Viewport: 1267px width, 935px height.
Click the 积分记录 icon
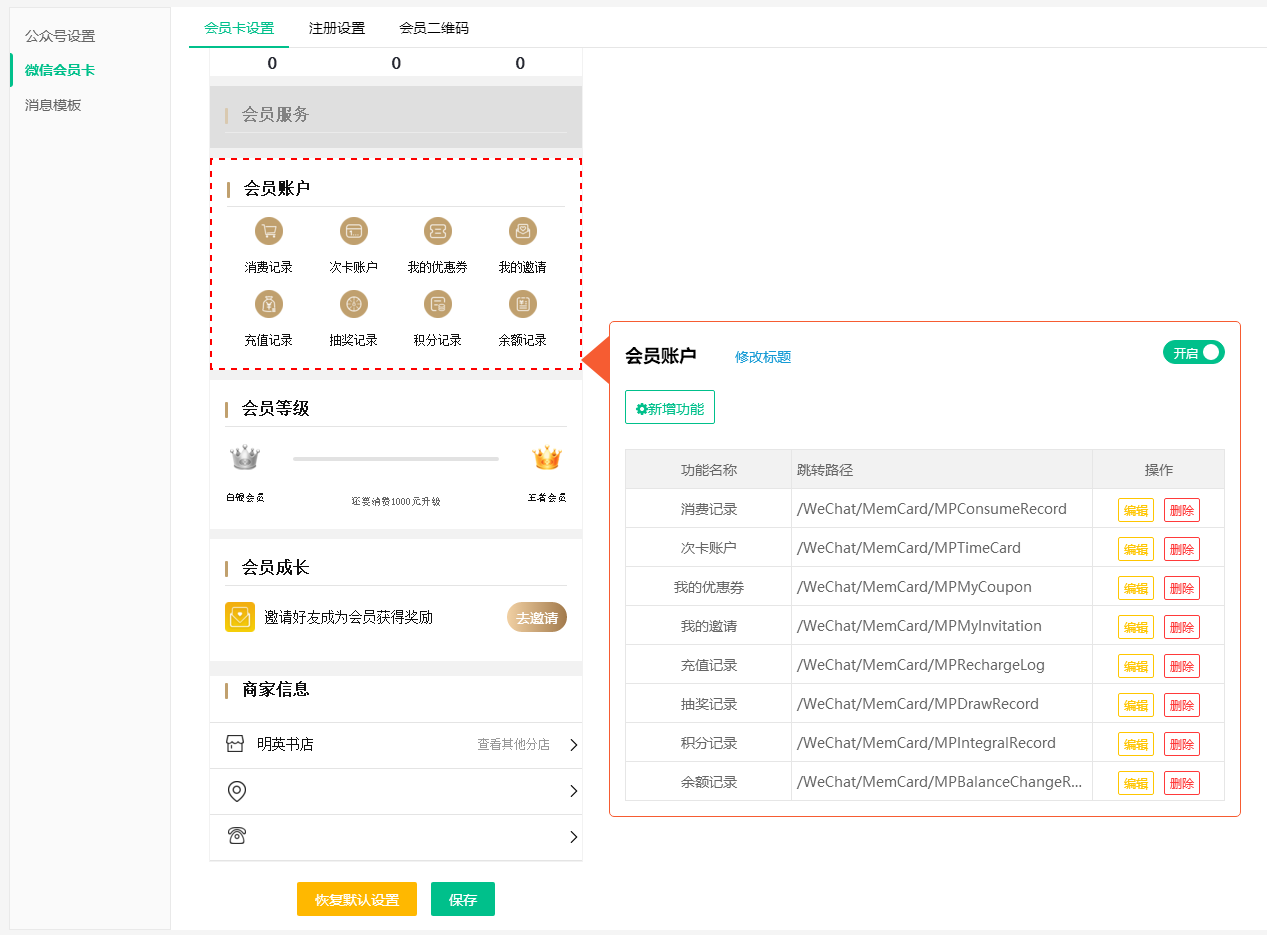438,304
